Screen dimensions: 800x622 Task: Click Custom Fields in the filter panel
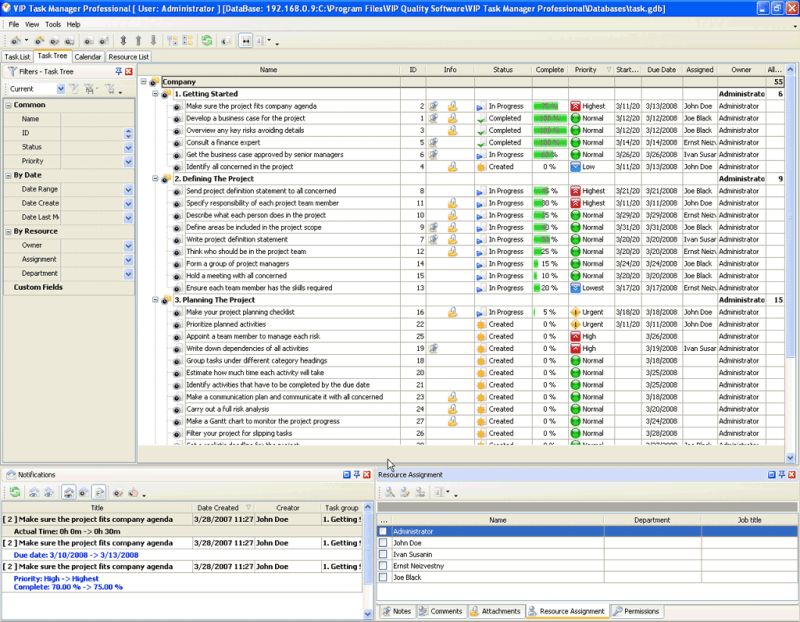tap(38, 287)
